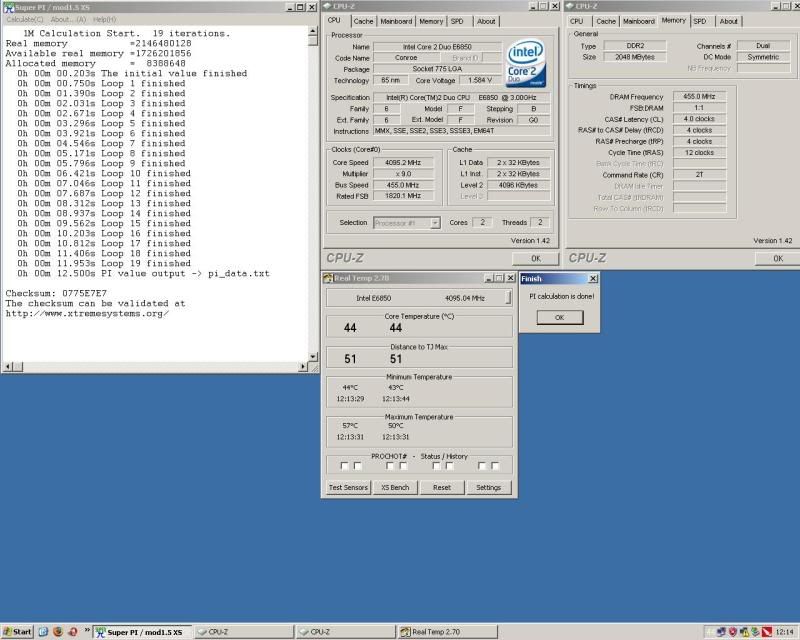800x640 pixels.
Task: Click the Test Sensors button in Real Temp
Action: click(x=348, y=487)
